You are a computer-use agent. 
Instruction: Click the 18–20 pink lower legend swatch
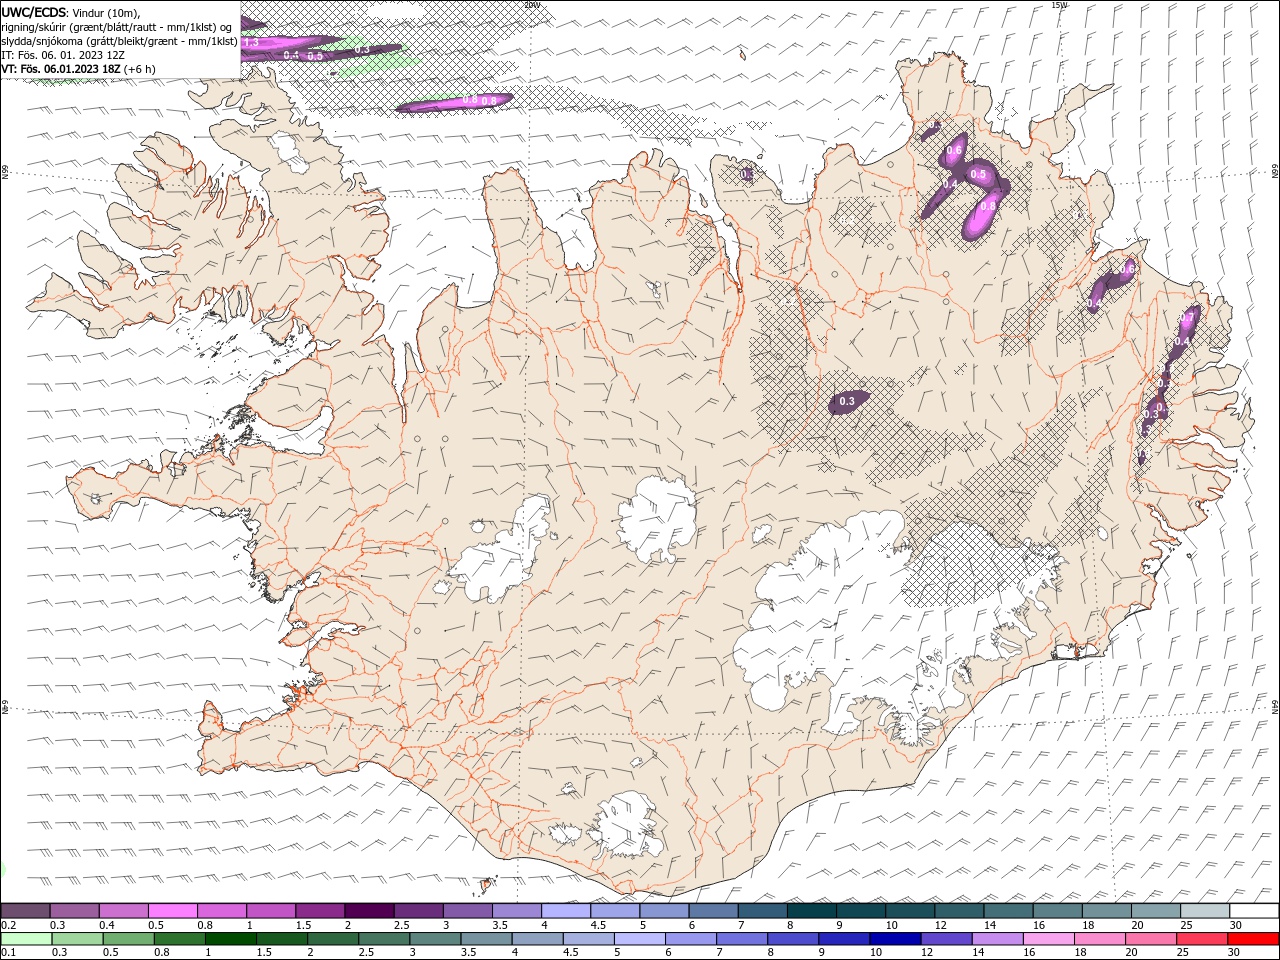[x=1099, y=939]
